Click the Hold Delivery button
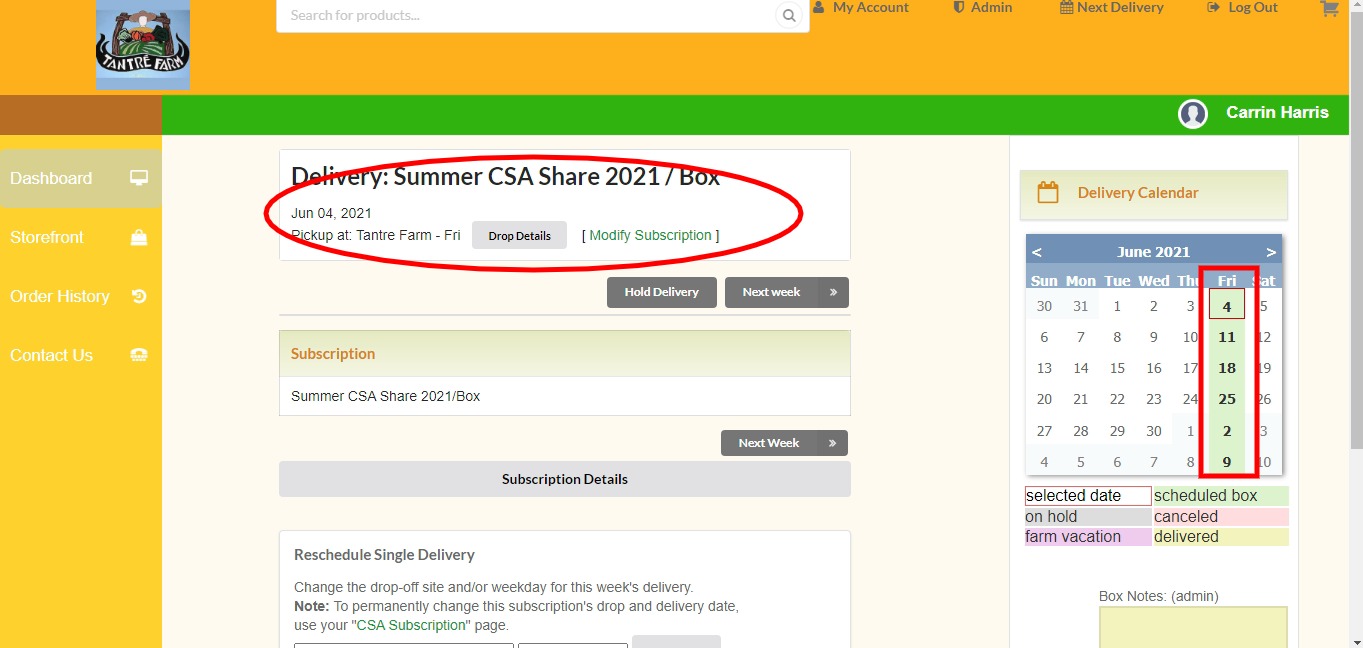 (x=661, y=292)
